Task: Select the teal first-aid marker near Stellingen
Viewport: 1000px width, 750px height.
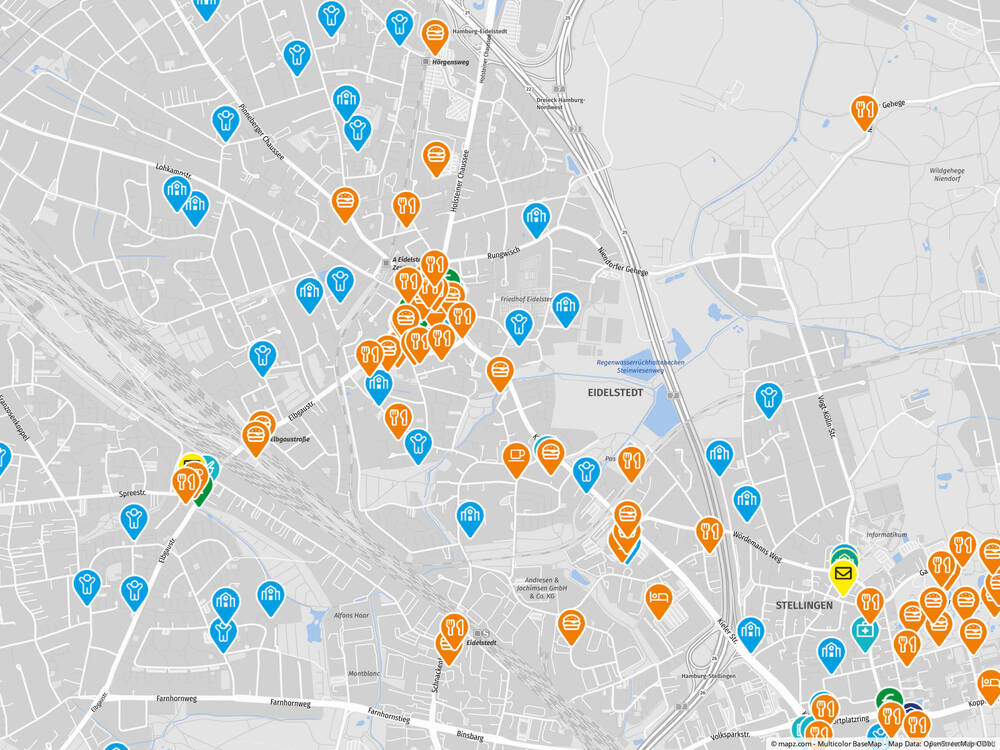Action: (864, 632)
